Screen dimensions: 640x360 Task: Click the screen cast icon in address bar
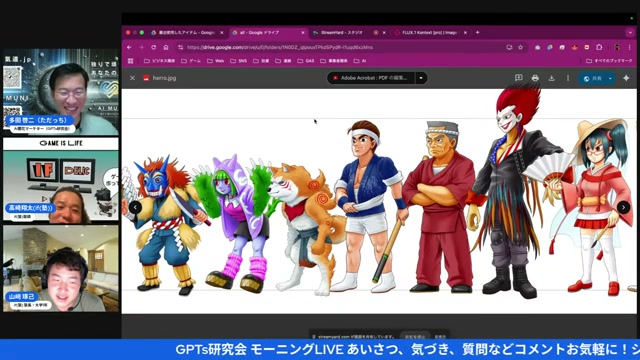point(509,47)
